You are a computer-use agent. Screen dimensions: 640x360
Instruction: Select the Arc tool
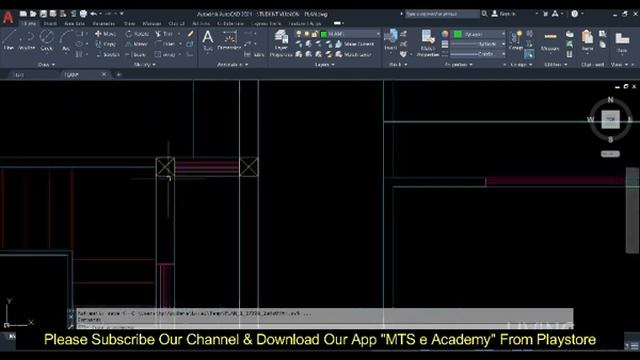tap(66, 40)
